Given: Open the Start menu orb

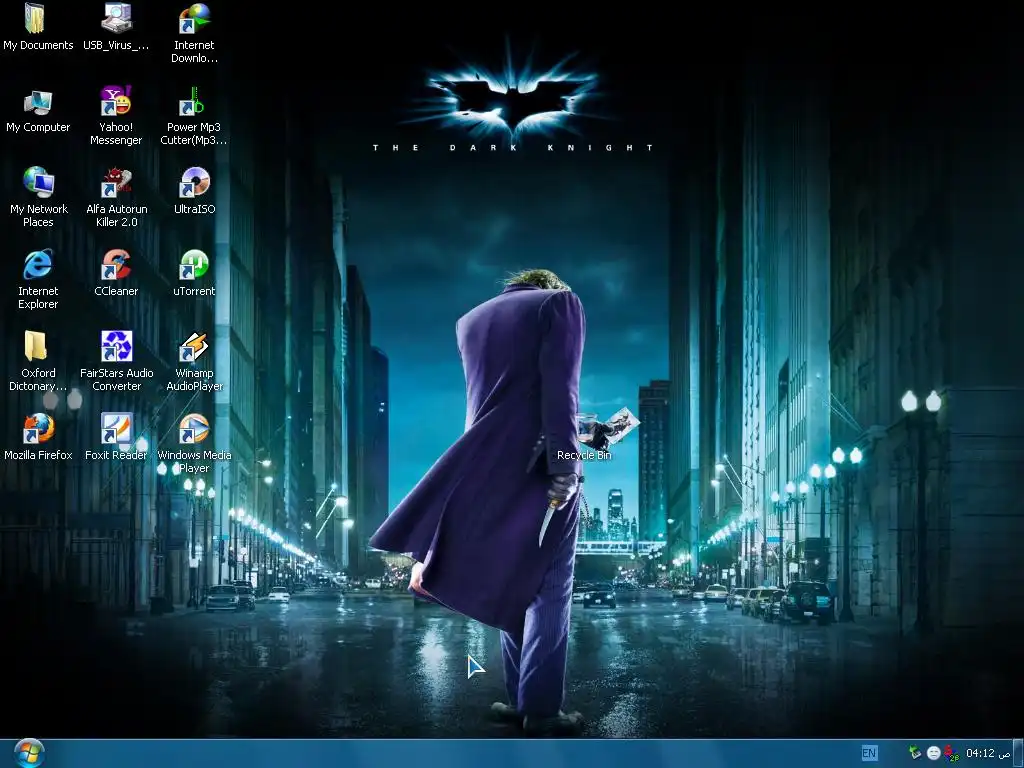Looking at the screenshot, I should click(28, 753).
